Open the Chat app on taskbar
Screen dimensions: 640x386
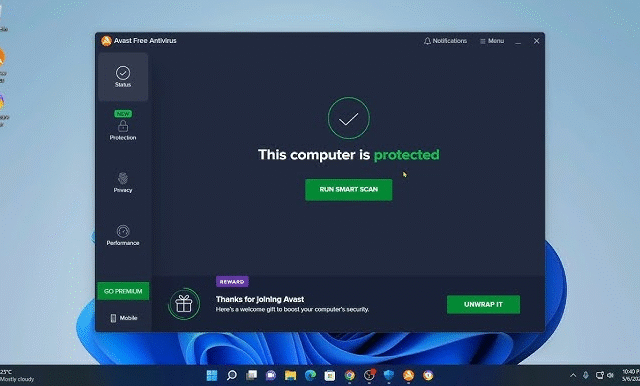271,375
